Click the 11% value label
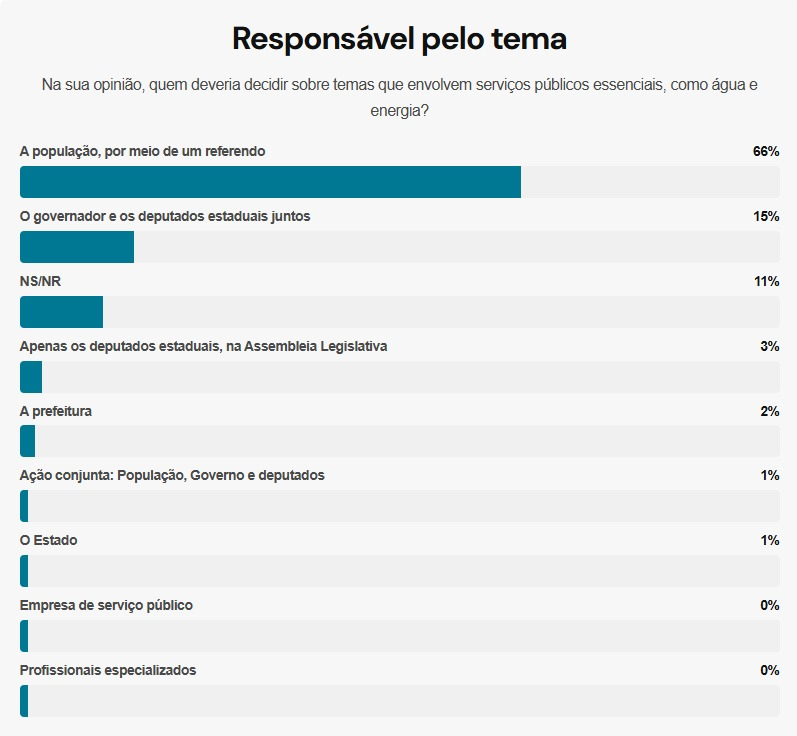The width and height of the screenshot is (797, 736). click(766, 281)
